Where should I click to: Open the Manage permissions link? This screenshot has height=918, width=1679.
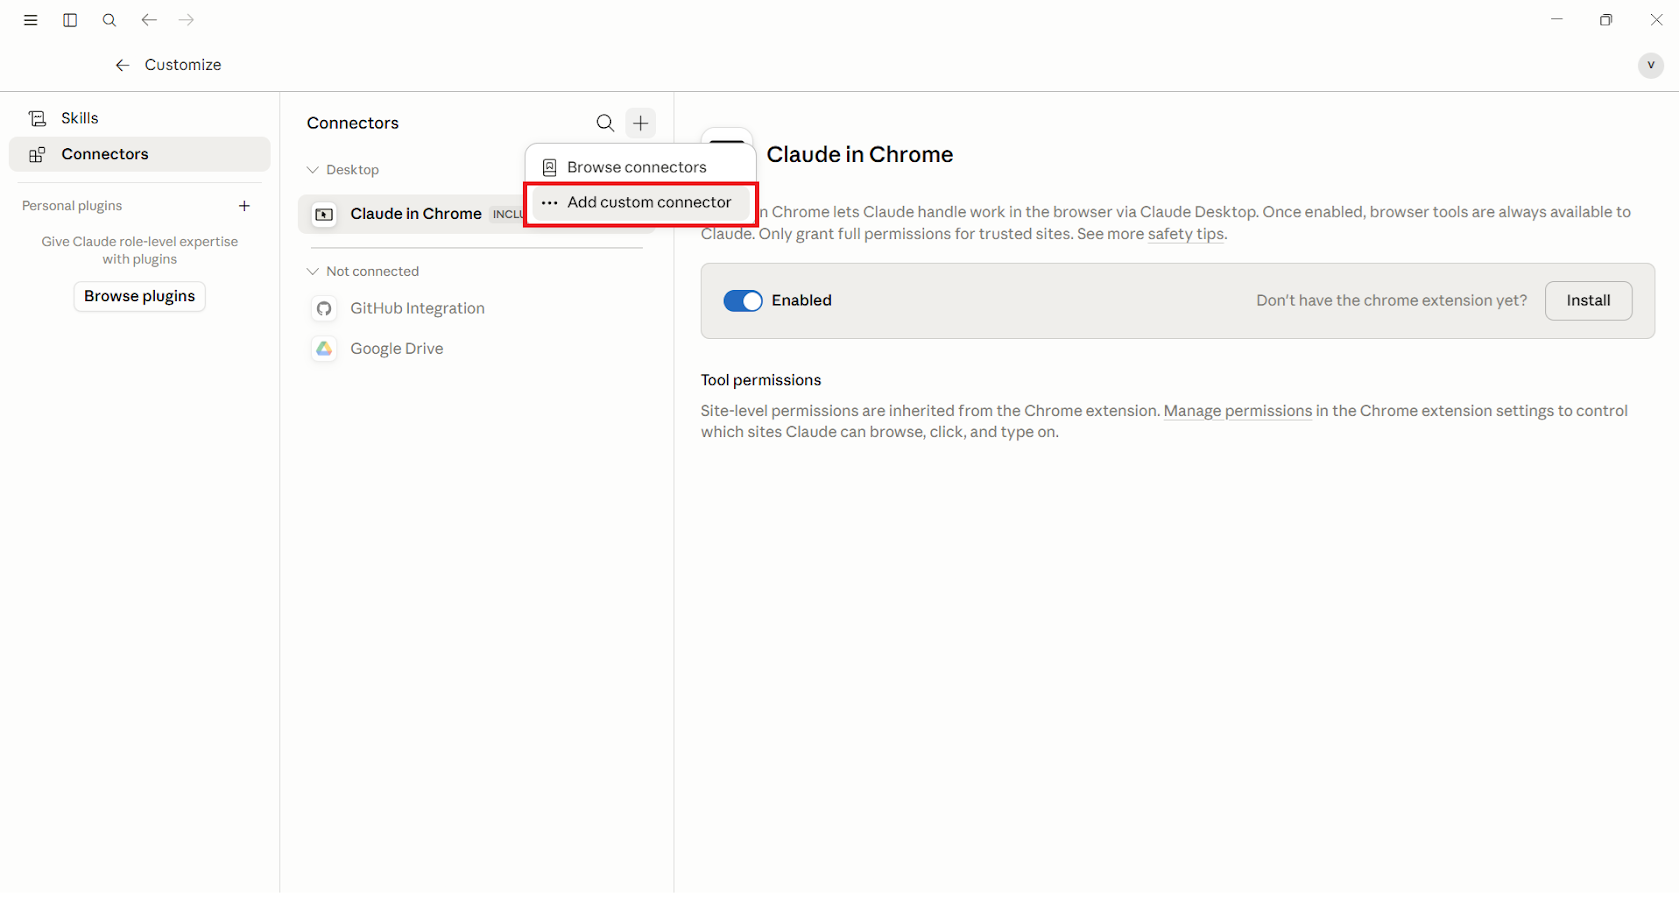[1237, 411]
